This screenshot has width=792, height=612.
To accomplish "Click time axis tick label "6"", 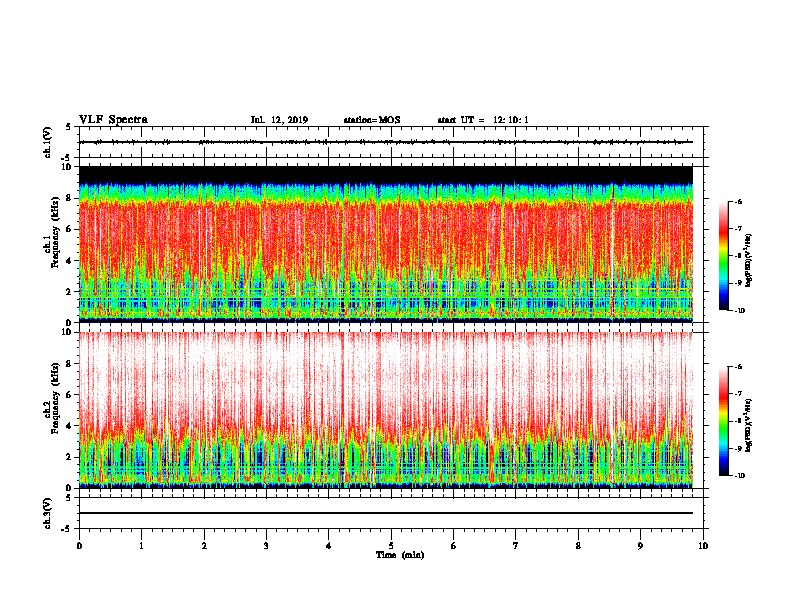I will [454, 546].
